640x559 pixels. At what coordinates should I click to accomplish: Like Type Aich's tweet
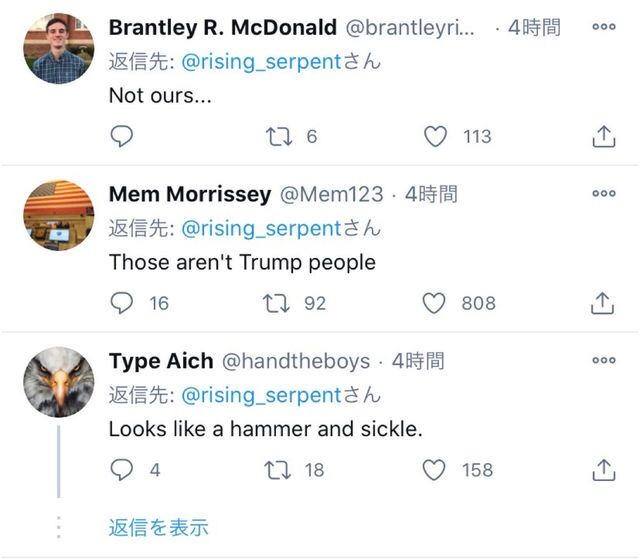click(x=435, y=468)
